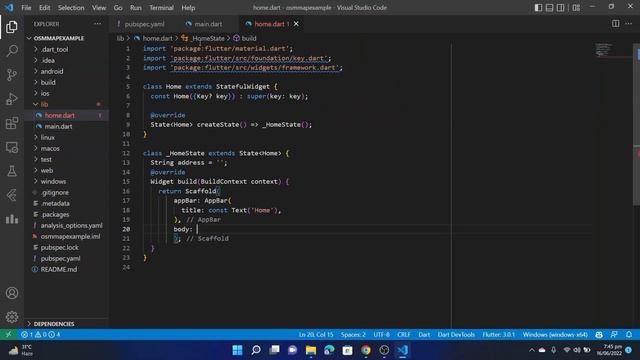Expand the macos folder
The width and height of the screenshot is (640, 360).
50,149
